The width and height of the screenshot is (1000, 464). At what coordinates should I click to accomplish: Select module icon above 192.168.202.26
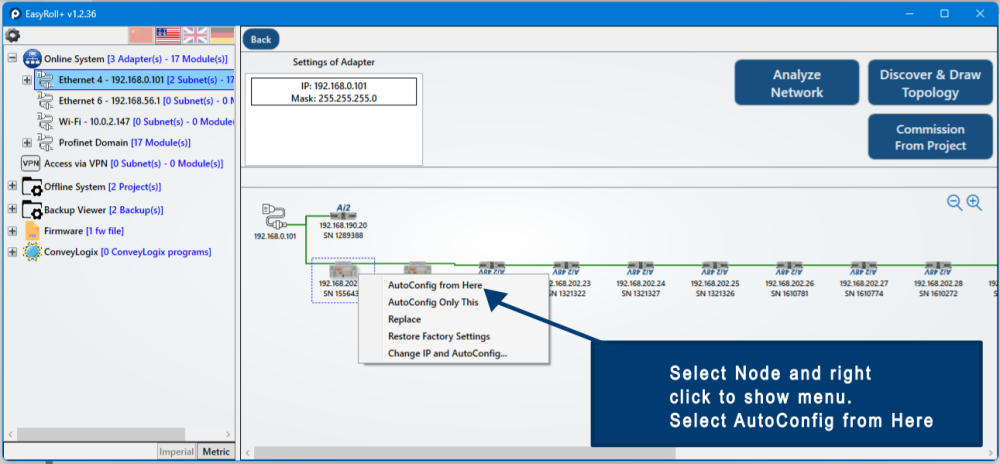tap(790, 268)
